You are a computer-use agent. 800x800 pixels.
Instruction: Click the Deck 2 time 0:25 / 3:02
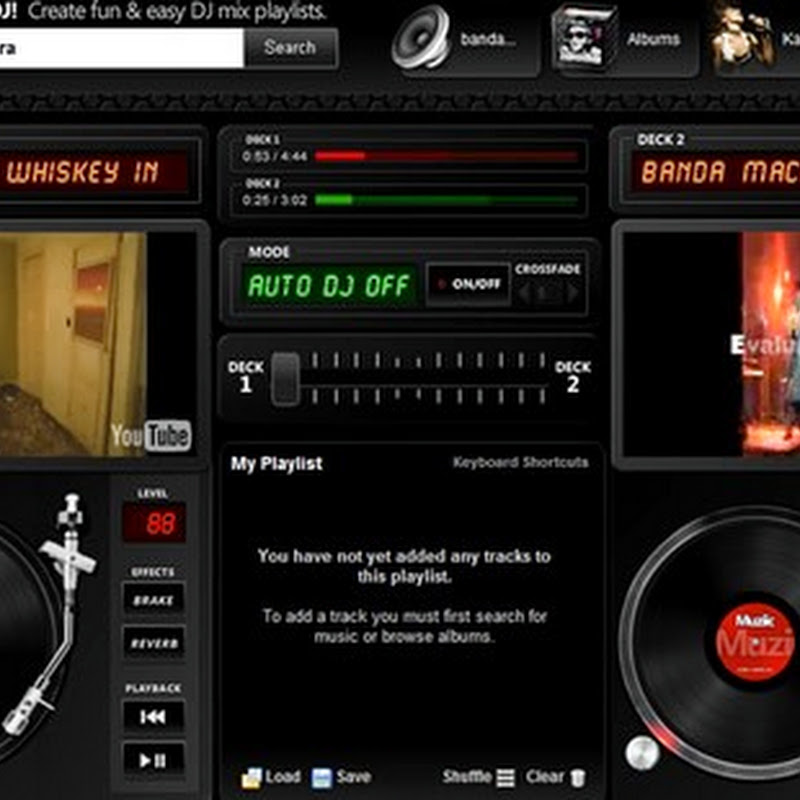(x=274, y=200)
